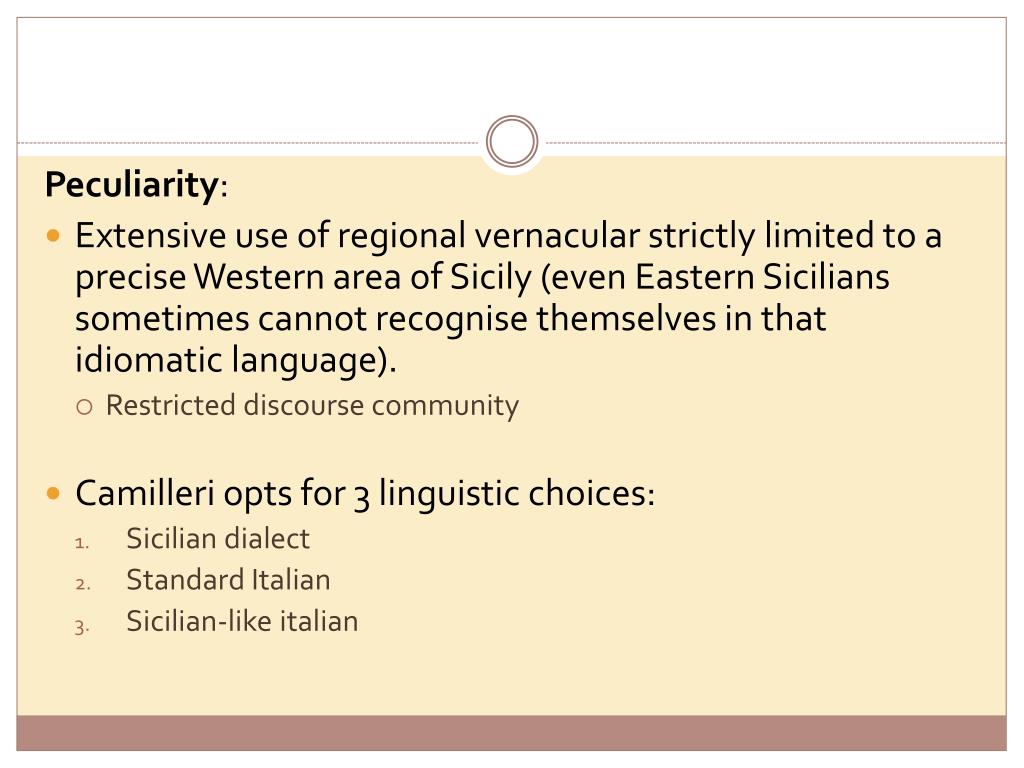
Task: Click the words 'Eastern Sicilians' in the paragraph
Action: pyautogui.click(x=761, y=277)
